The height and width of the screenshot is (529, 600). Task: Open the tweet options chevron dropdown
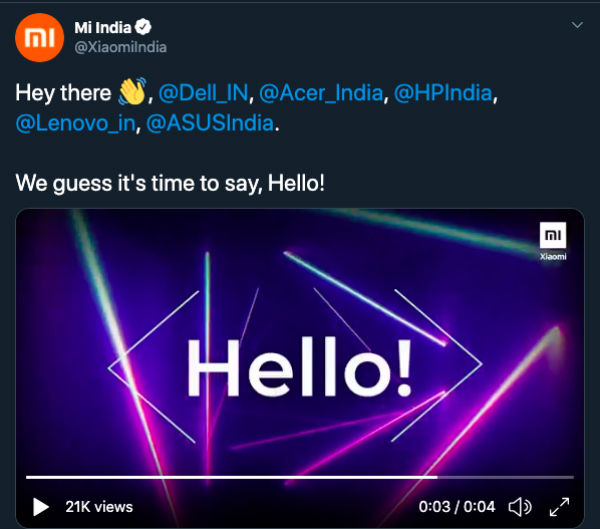(x=577, y=25)
